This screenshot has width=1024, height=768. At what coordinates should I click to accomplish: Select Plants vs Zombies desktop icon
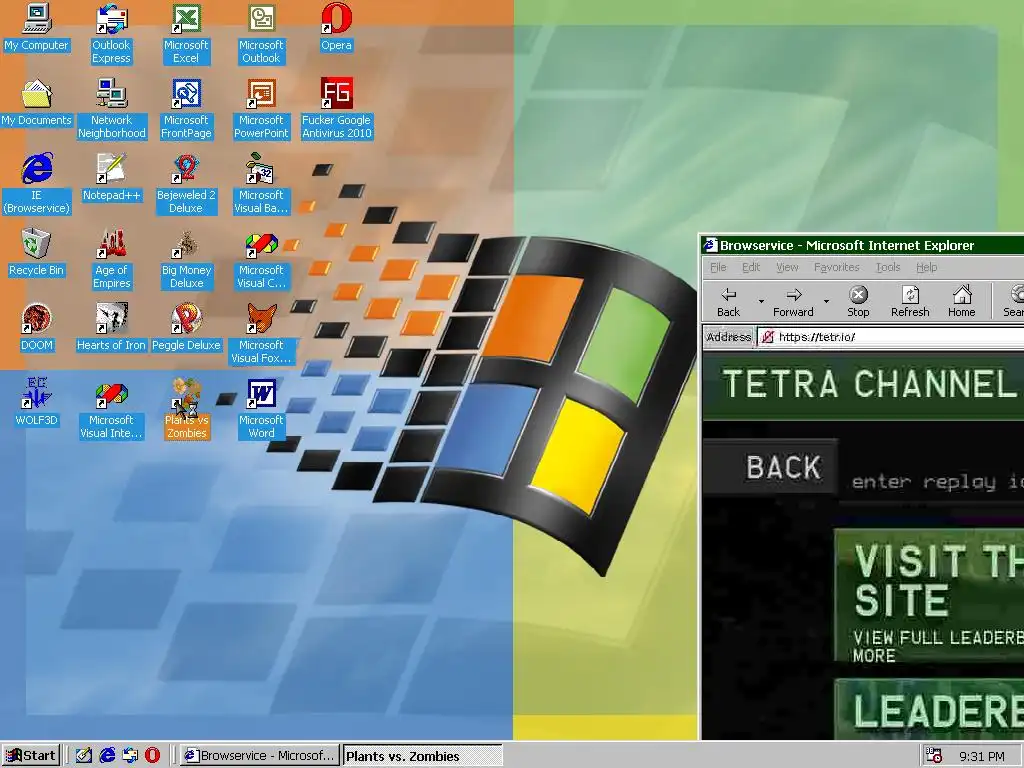(x=186, y=408)
